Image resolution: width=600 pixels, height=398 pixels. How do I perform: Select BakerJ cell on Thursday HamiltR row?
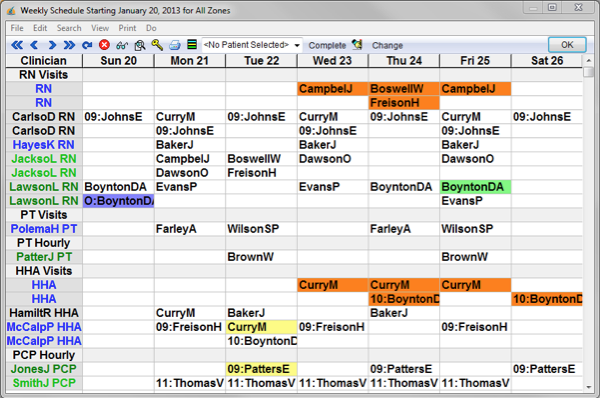(x=404, y=313)
